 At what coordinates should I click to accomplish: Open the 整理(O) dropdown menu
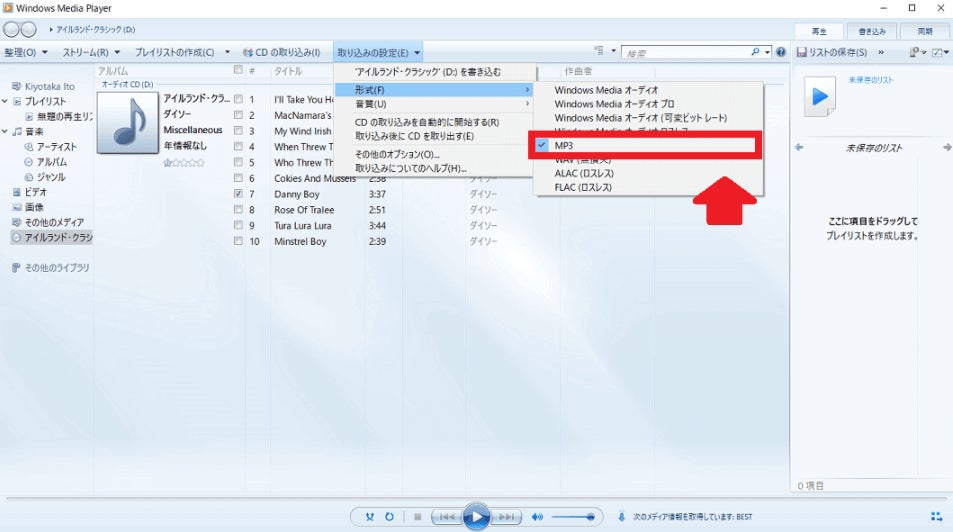click(26, 52)
